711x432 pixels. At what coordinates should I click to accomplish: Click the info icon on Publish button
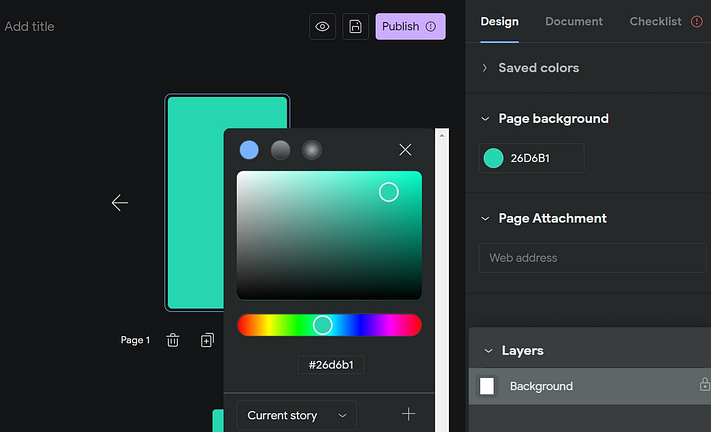[431, 26]
